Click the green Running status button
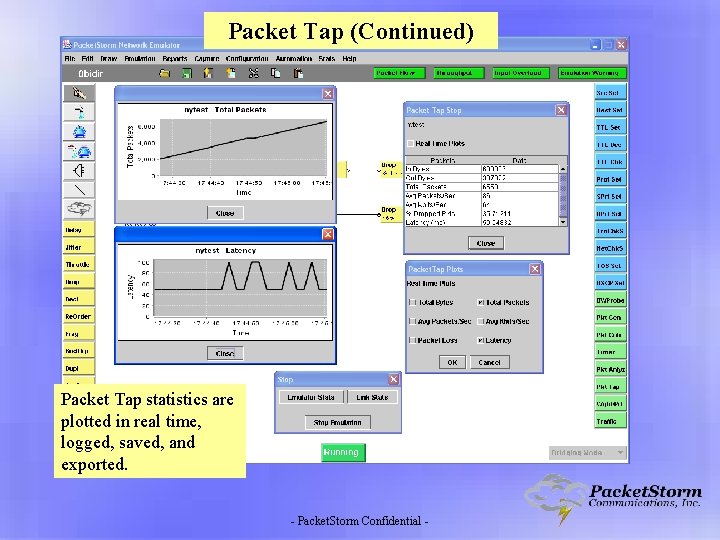 tap(343, 452)
